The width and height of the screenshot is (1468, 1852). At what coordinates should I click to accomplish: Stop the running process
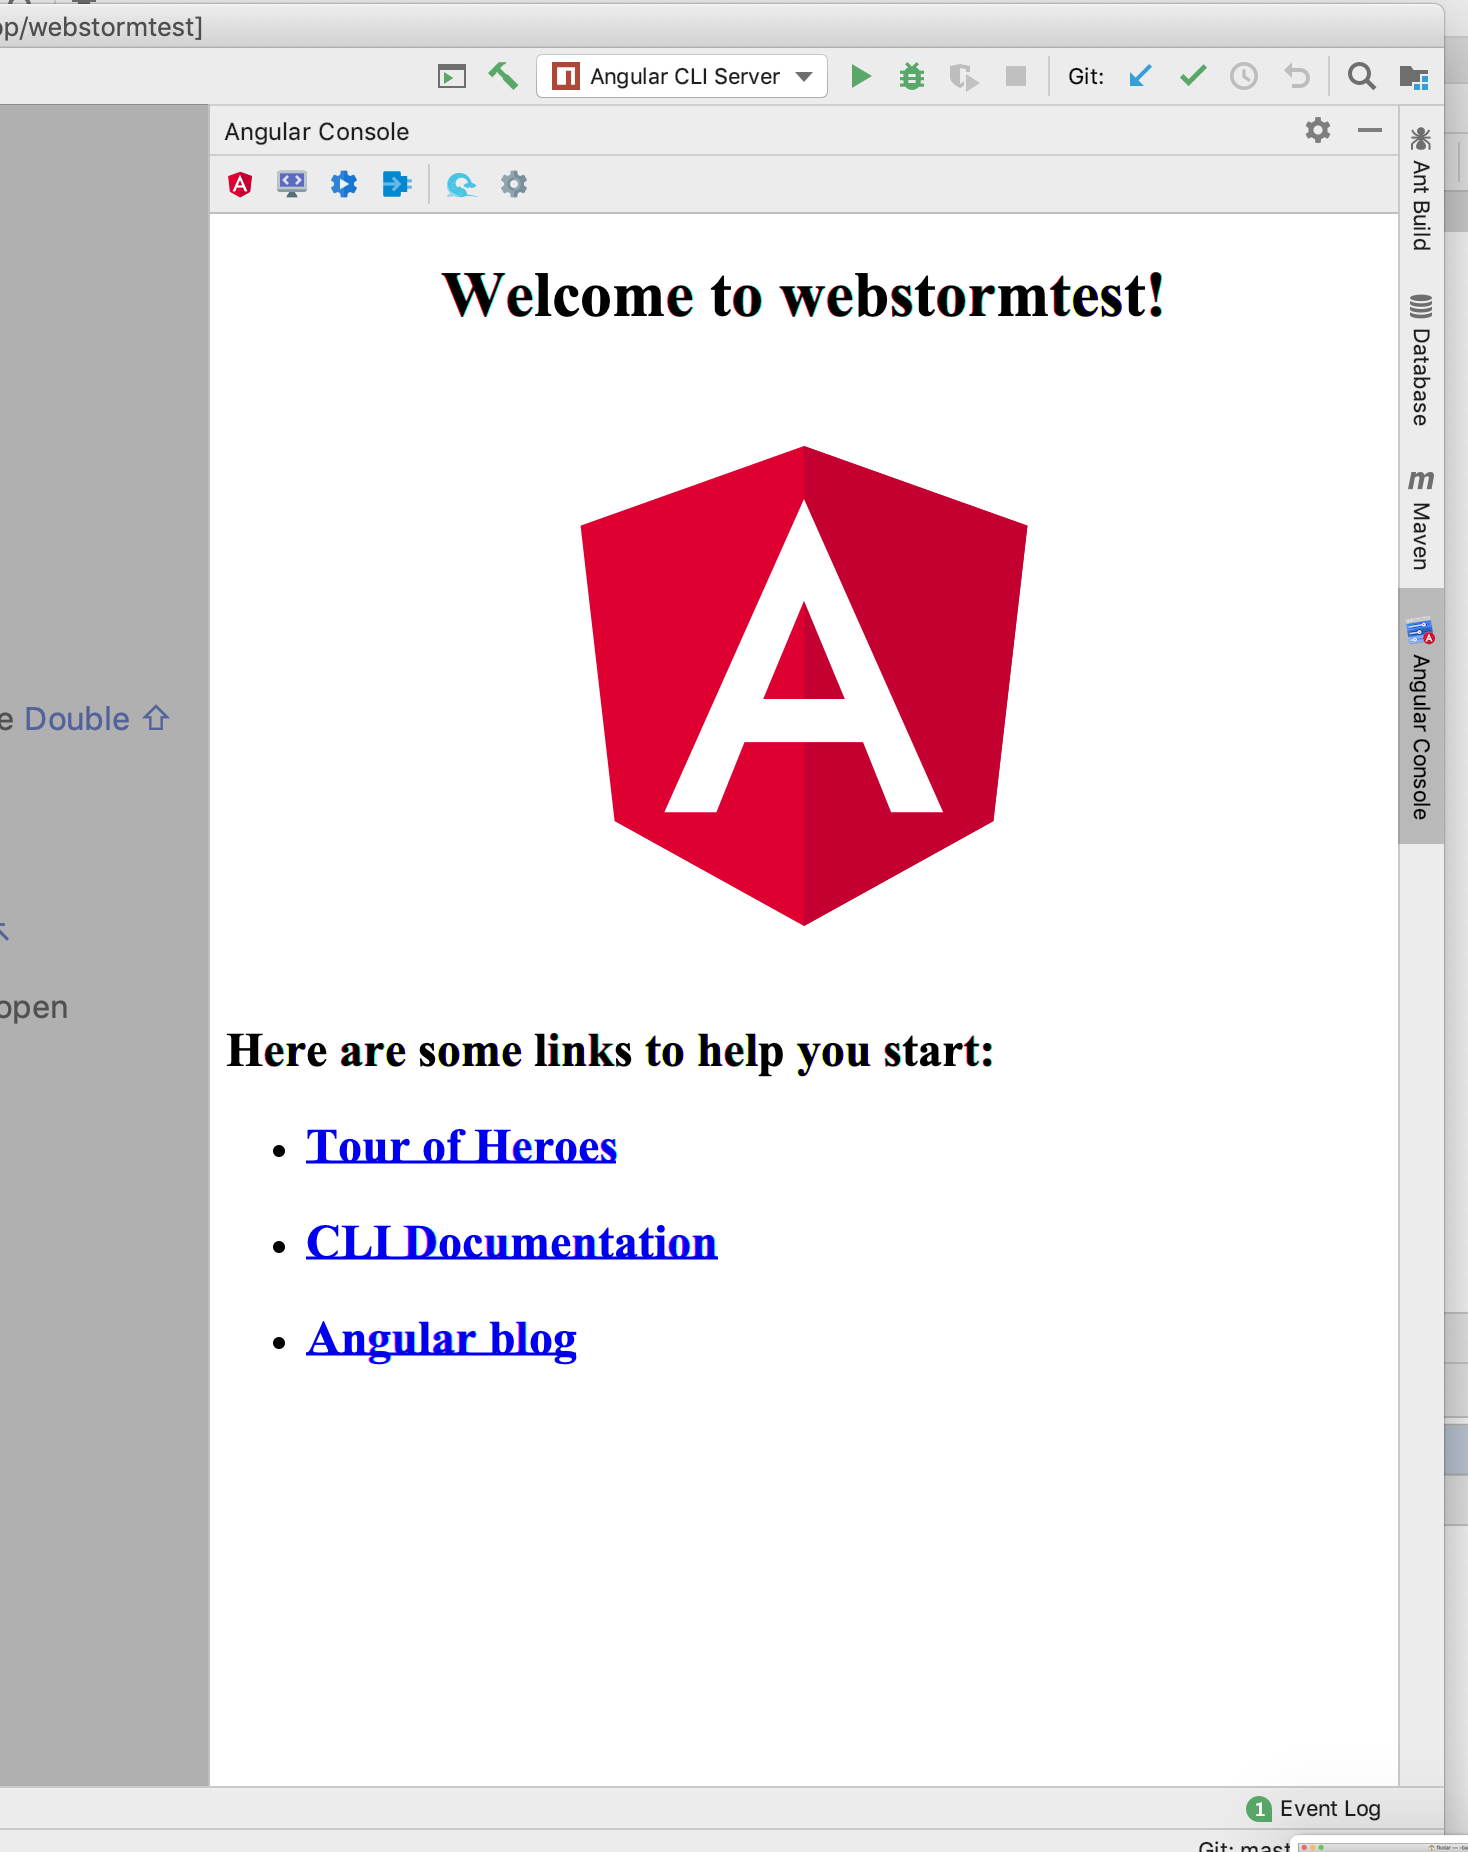(1016, 76)
